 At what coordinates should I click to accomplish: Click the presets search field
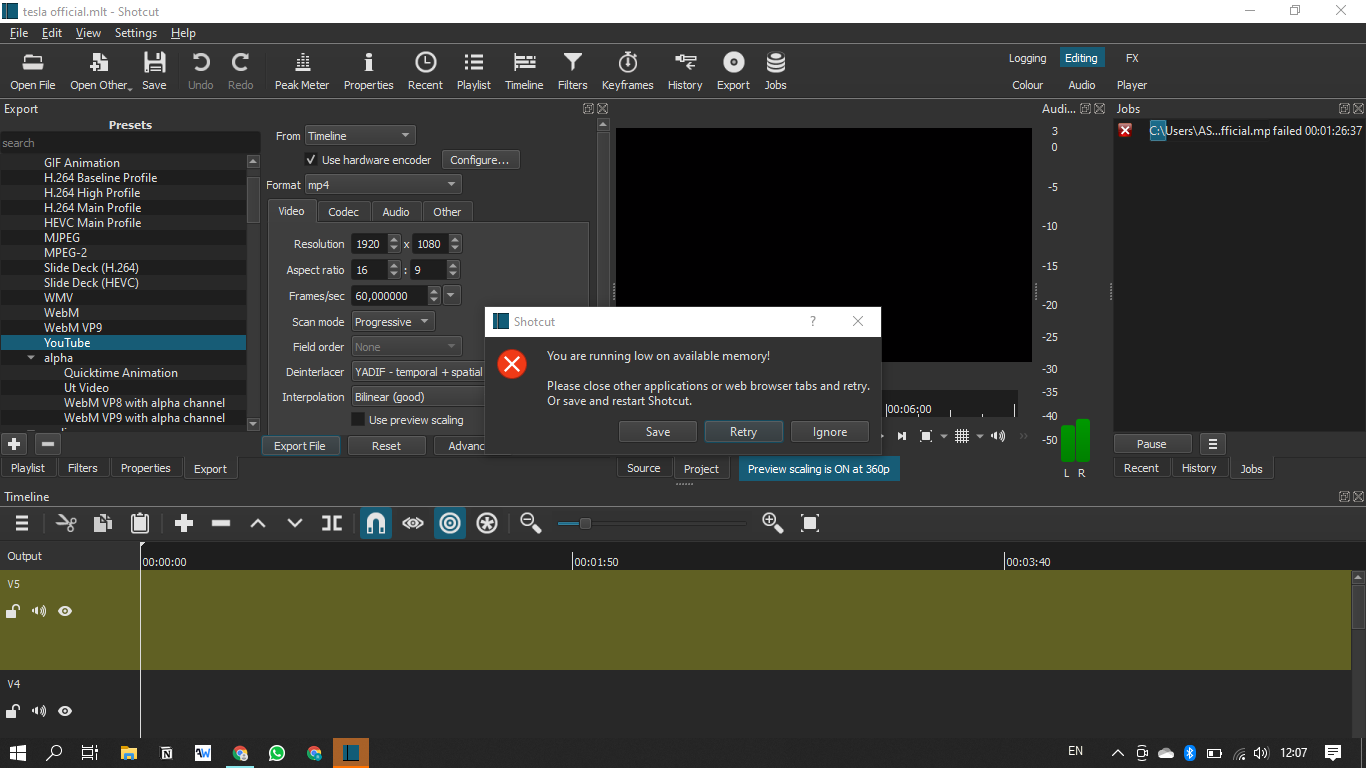point(130,143)
